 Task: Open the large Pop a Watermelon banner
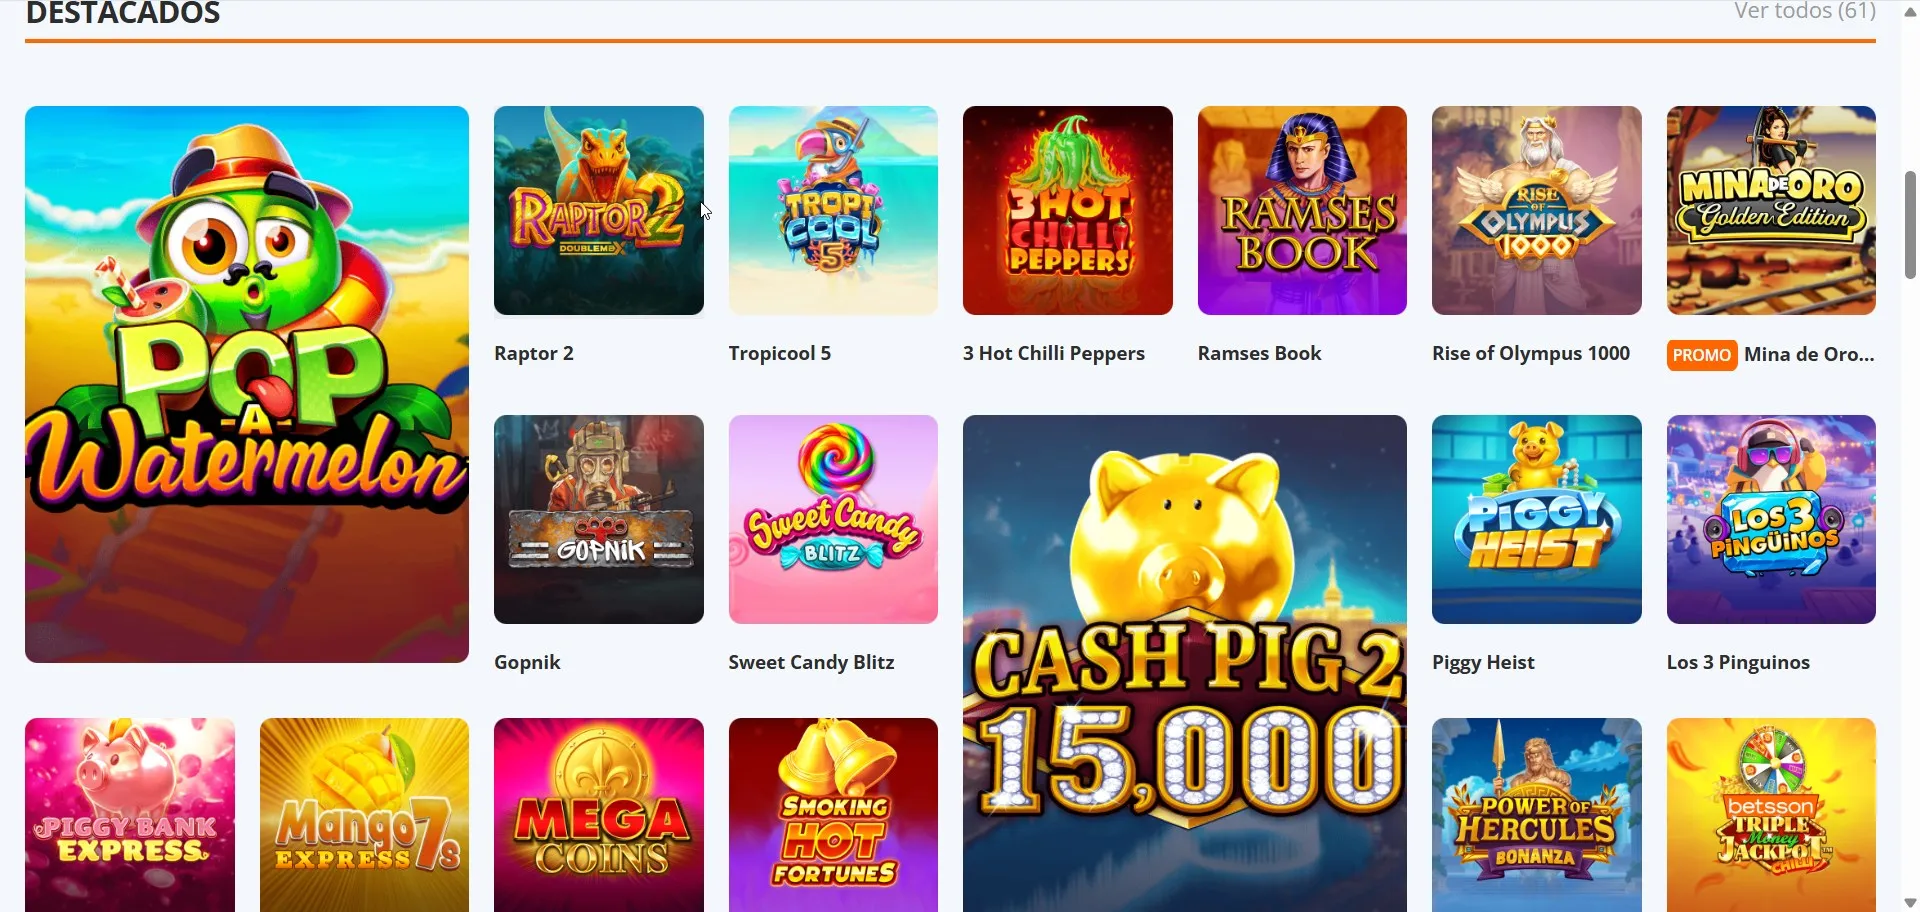[247, 384]
